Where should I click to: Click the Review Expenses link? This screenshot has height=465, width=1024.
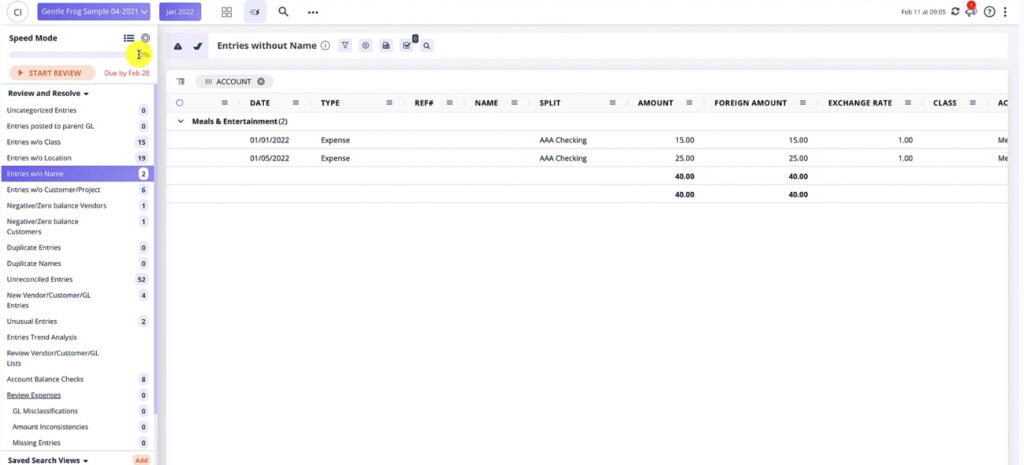coord(33,395)
